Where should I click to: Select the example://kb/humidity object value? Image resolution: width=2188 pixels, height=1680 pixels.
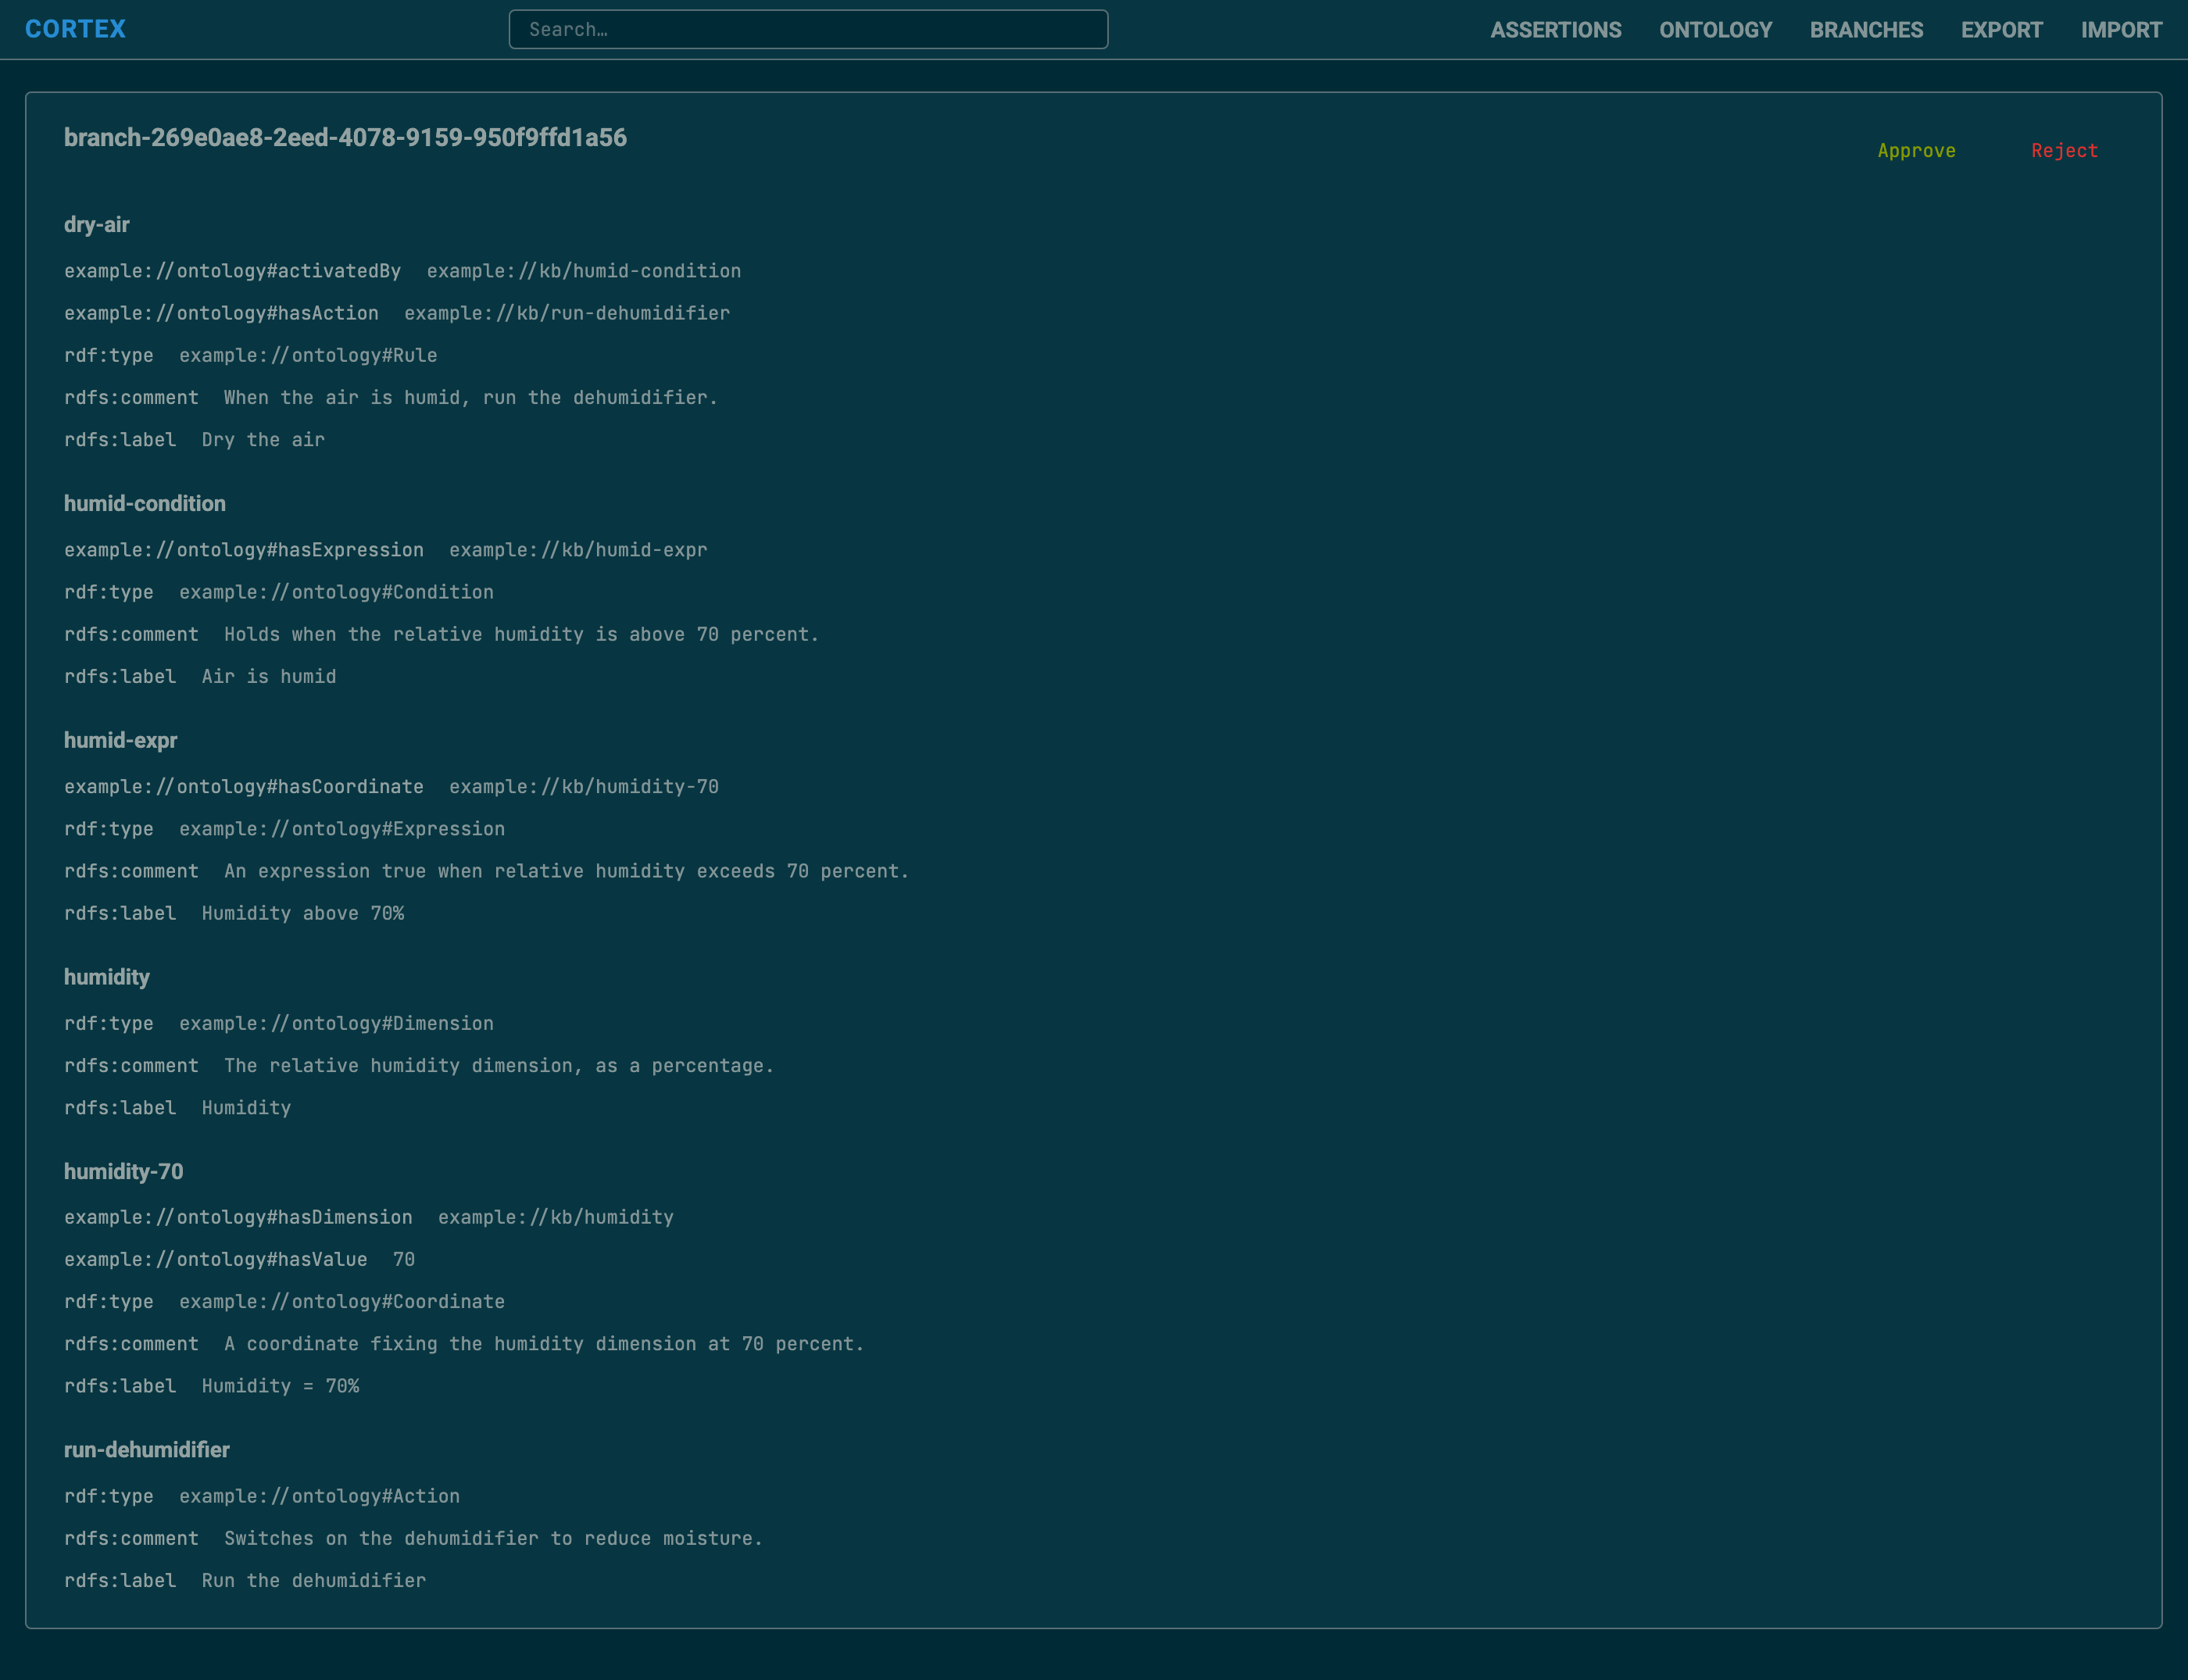click(x=556, y=1217)
